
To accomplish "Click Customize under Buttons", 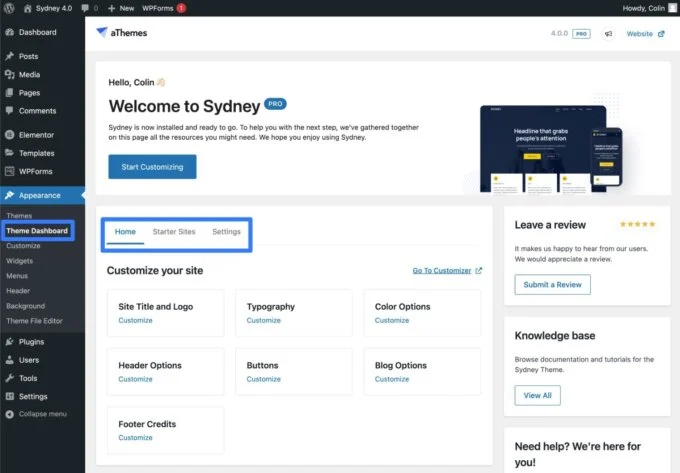I will (x=264, y=379).
